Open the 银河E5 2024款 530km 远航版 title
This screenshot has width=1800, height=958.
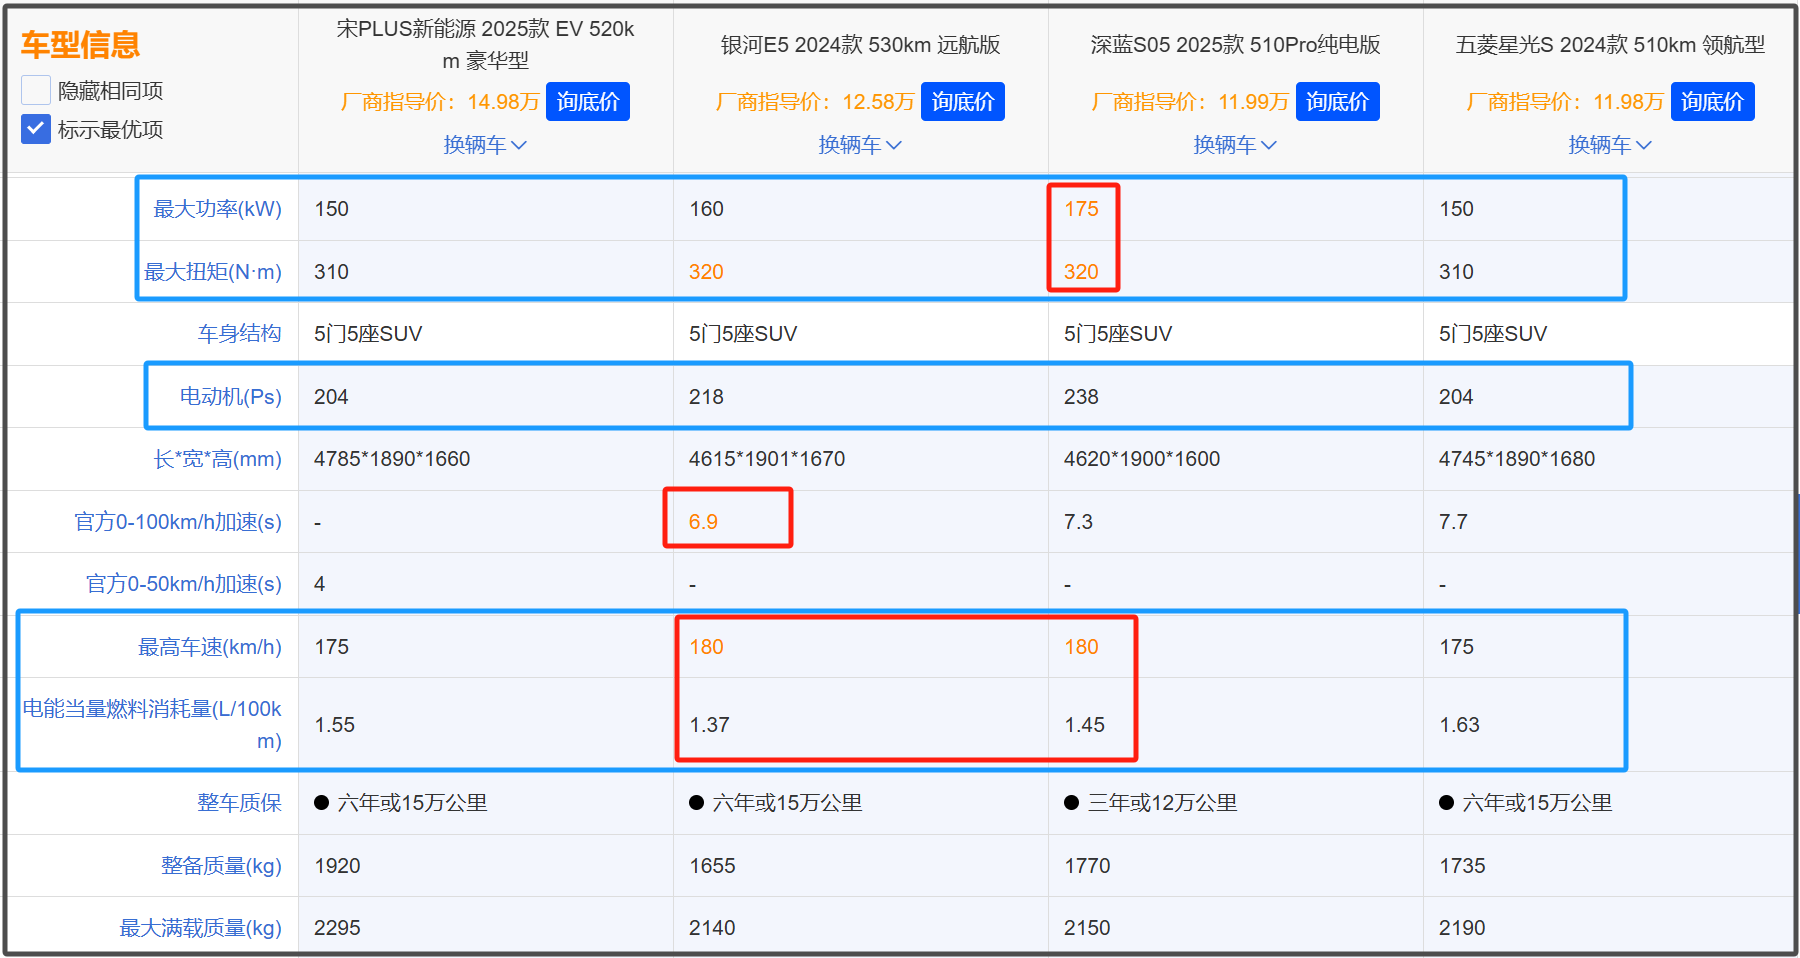[x=860, y=44]
